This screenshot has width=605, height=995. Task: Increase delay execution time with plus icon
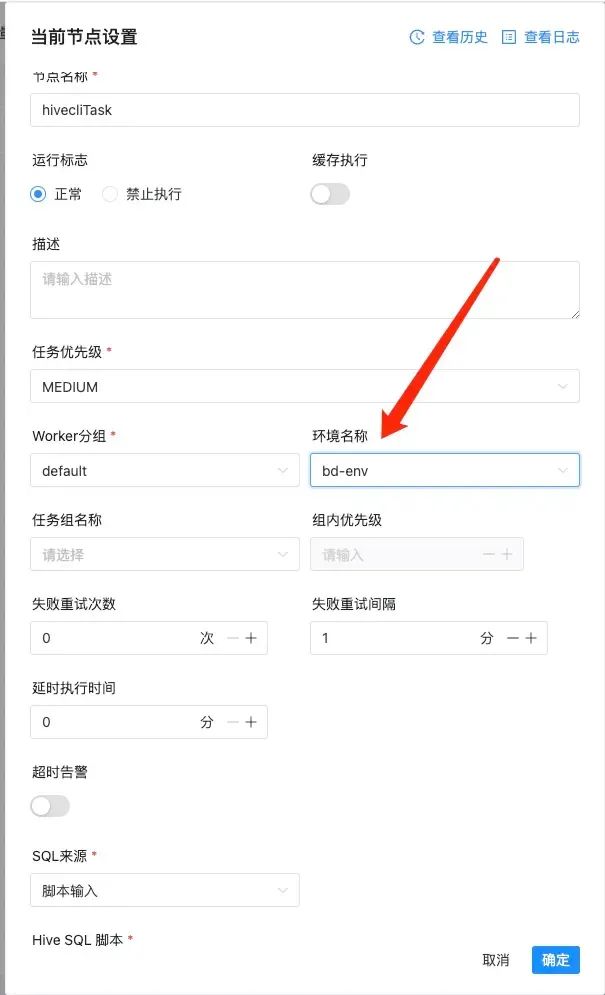(251, 722)
